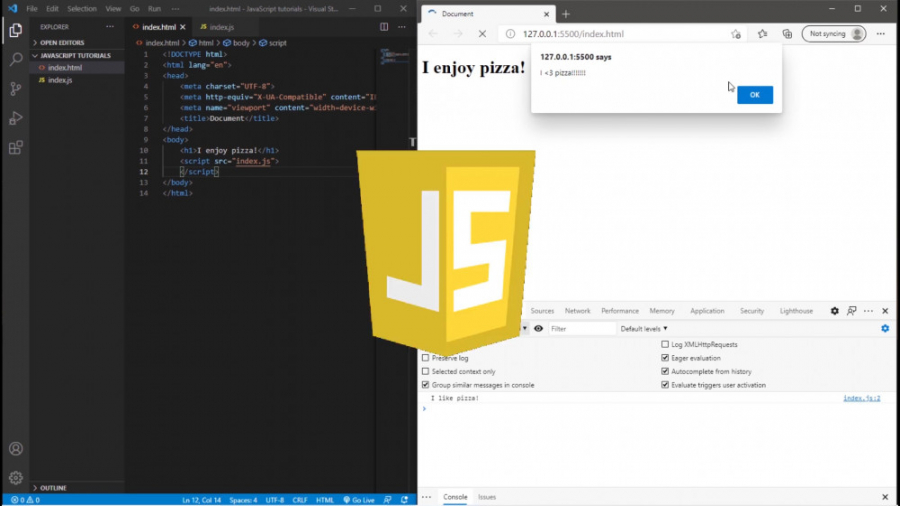The width and height of the screenshot is (900, 506).
Task: Open the View menu
Action: pos(113,9)
